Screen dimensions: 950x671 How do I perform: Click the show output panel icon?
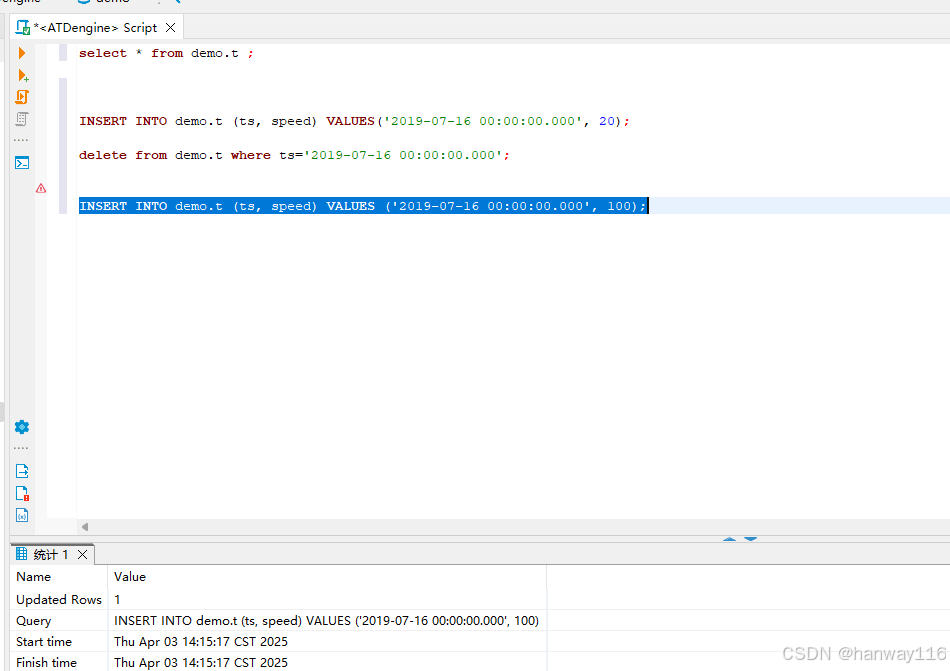coord(22,471)
